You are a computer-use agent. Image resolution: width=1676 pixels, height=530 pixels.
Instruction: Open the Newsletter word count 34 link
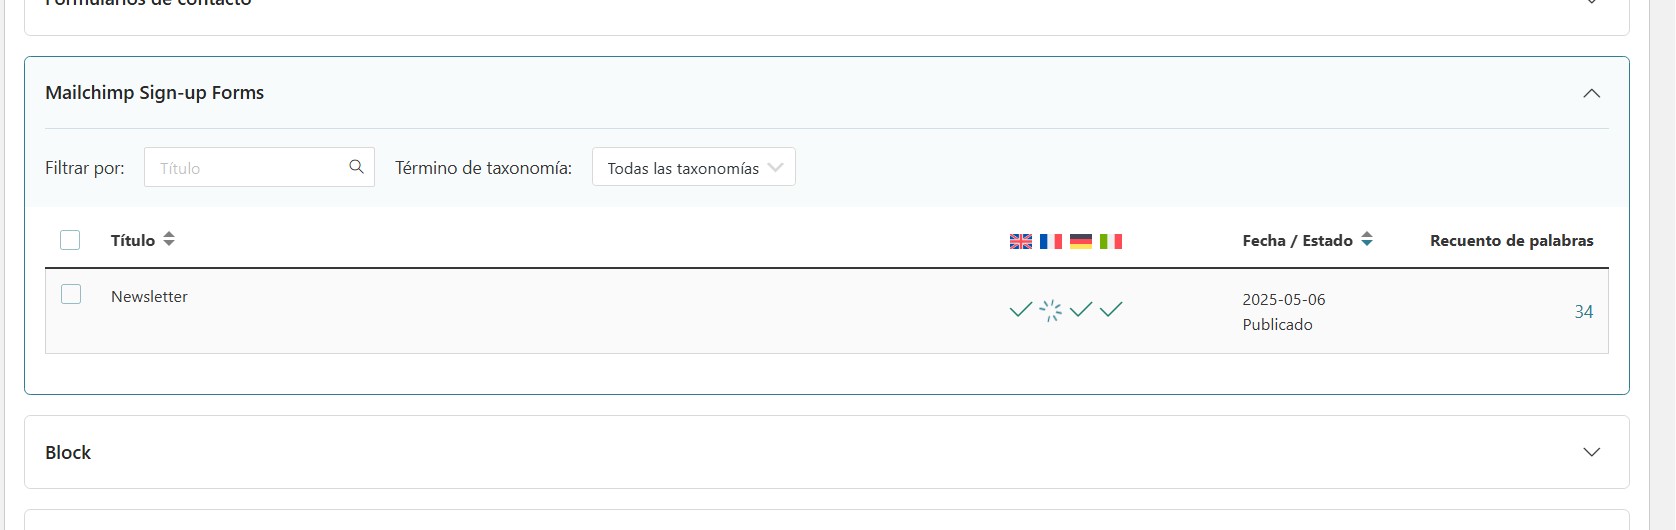1584,312
